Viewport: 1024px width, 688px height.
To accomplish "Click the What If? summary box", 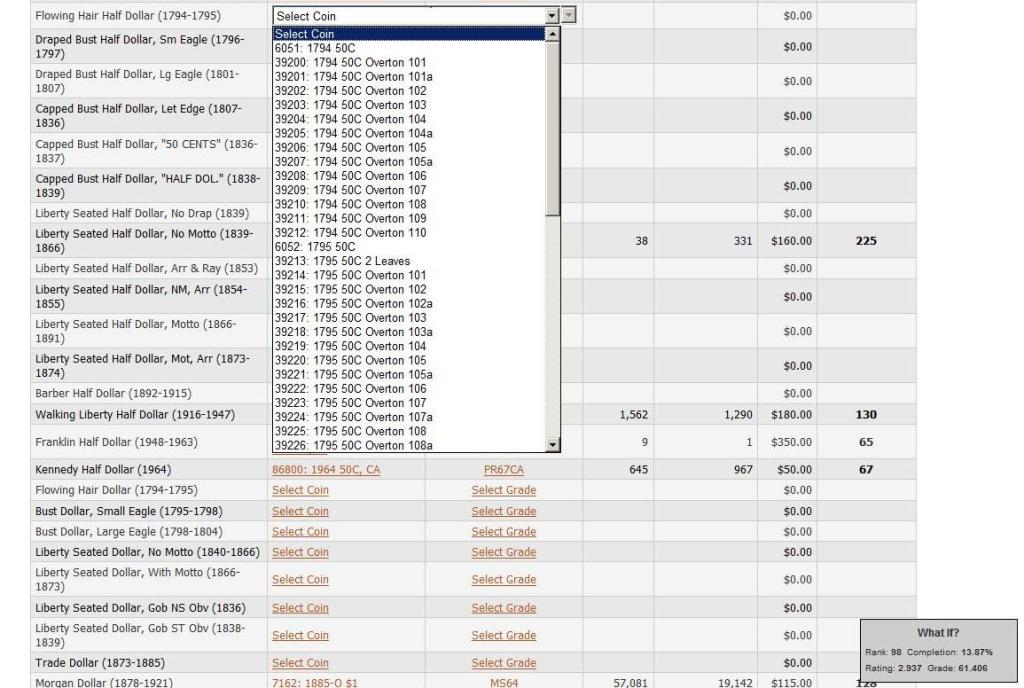I will click(938, 650).
